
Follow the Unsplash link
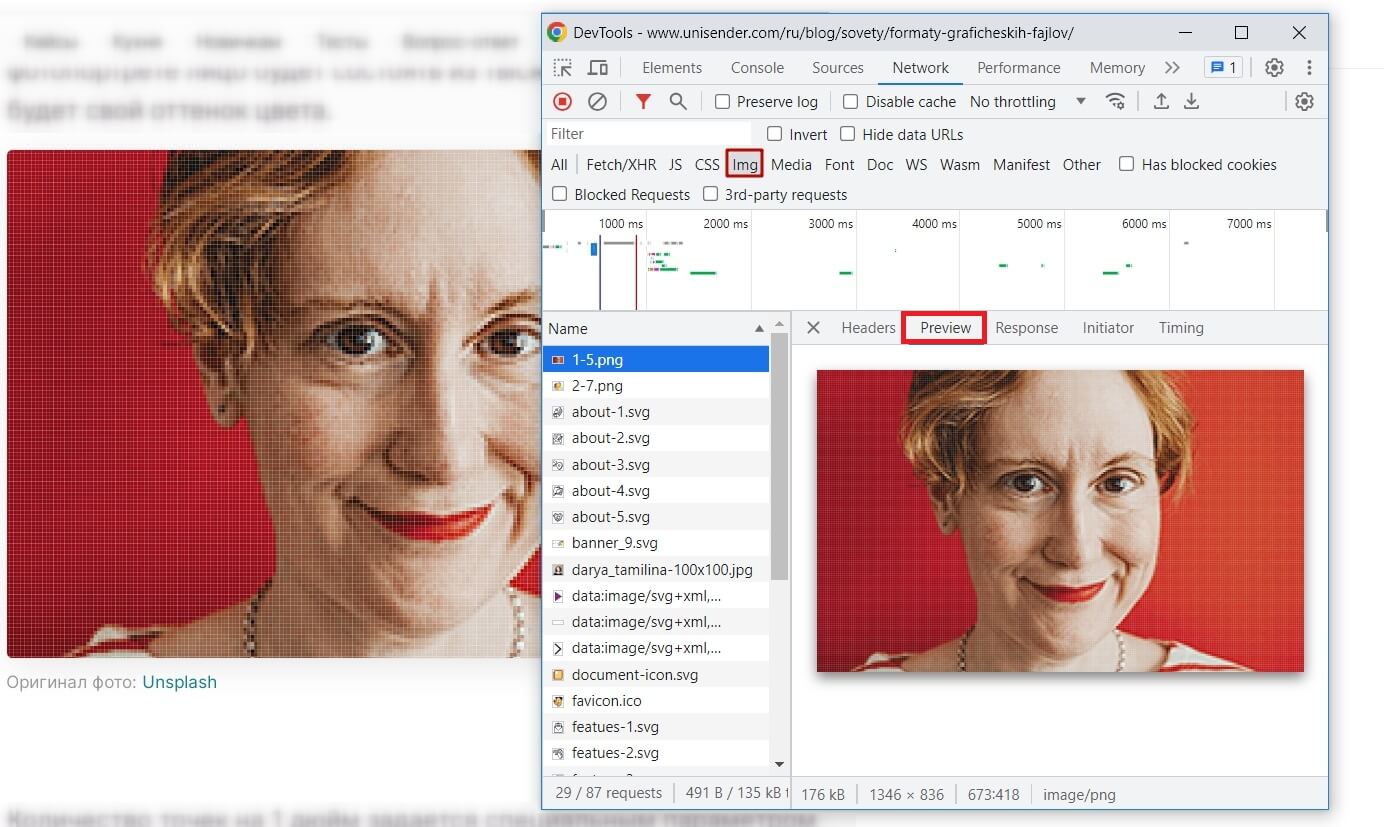click(x=179, y=682)
